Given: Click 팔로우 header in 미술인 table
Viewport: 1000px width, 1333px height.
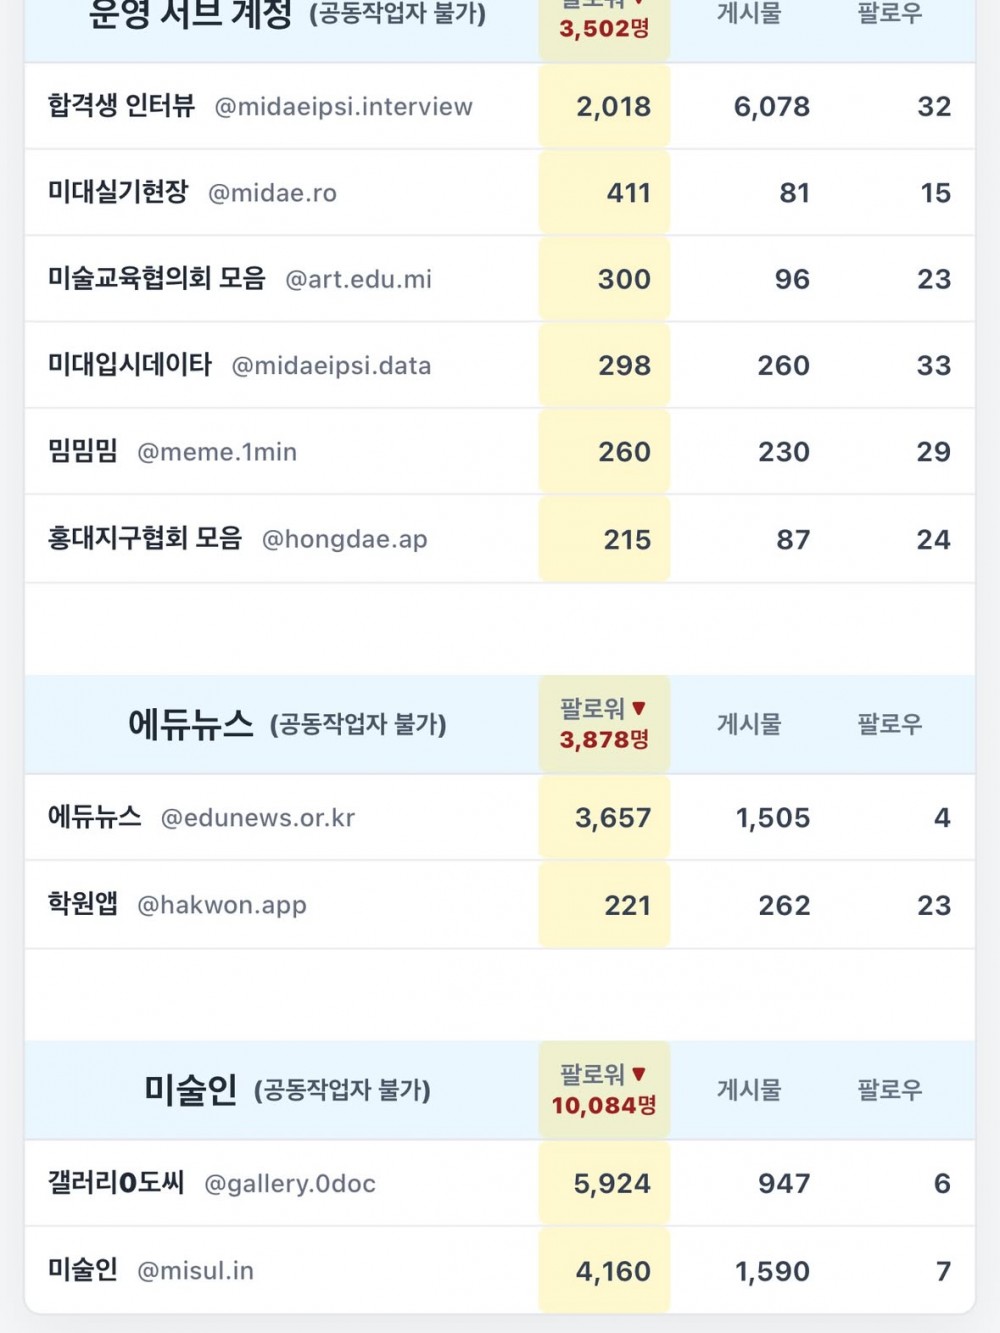Looking at the screenshot, I should 890,1090.
